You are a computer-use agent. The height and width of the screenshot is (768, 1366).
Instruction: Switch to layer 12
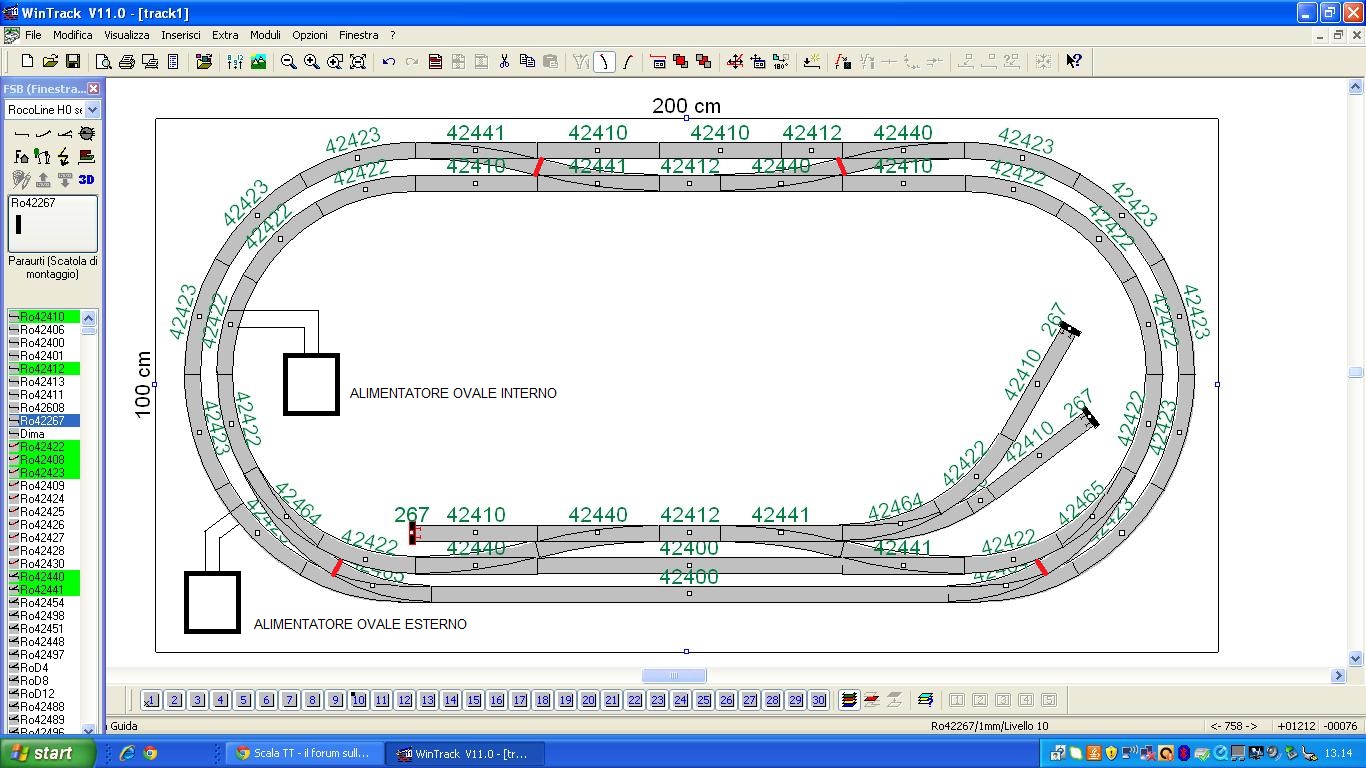click(x=404, y=700)
